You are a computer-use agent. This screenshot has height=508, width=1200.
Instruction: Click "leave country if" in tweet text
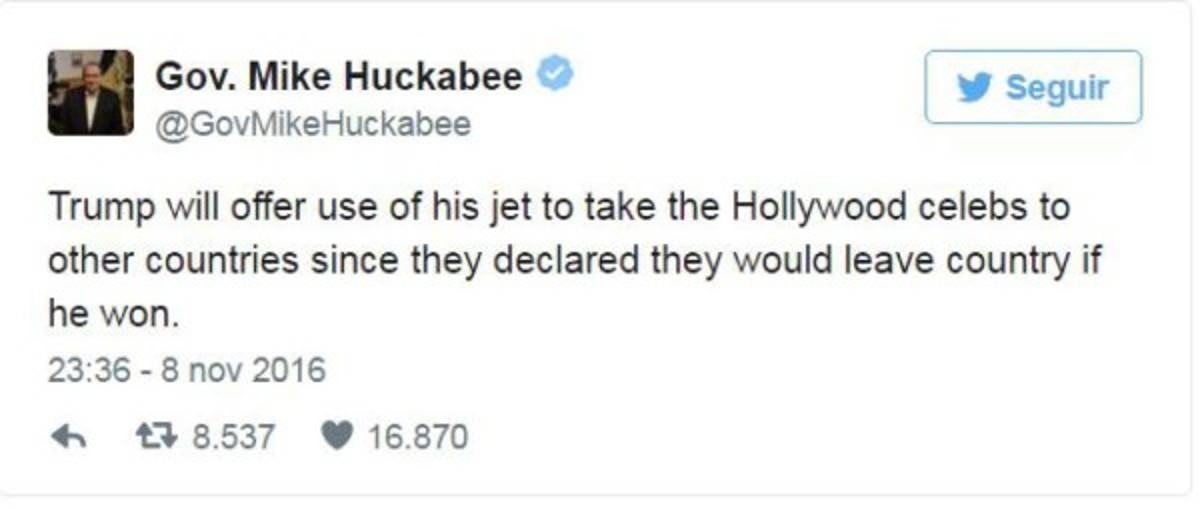tap(1001, 262)
